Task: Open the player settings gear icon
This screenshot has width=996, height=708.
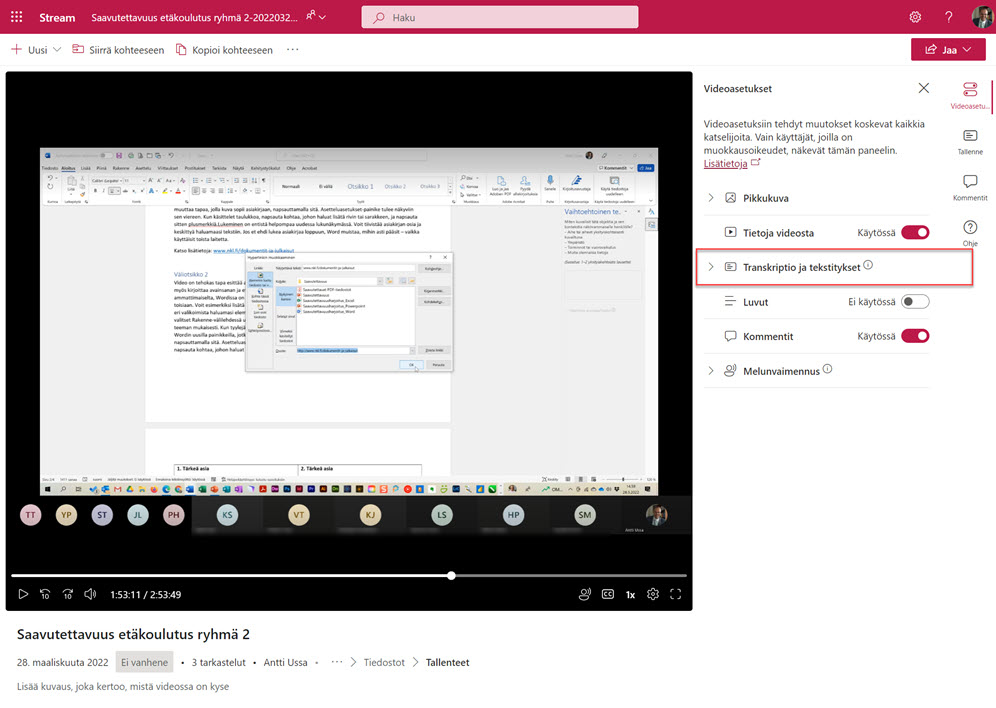Action: [x=653, y=594]
